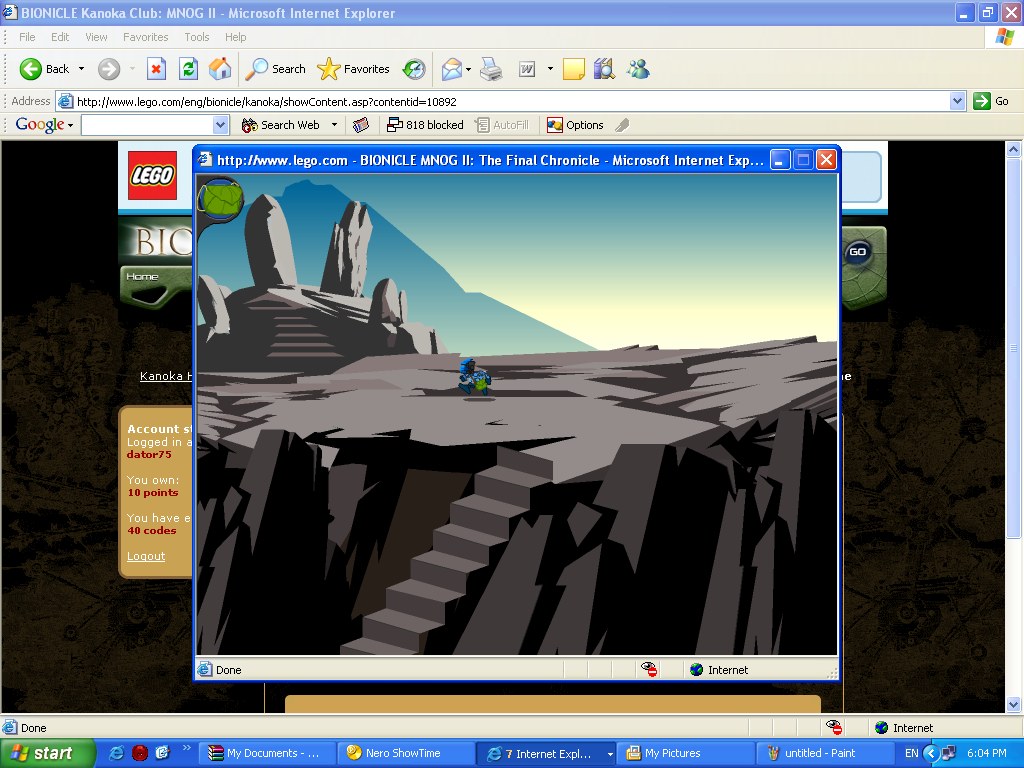This screenshot has height=768, width=1024.
Task: Open the Help menu
Action: tap(236, 37)
